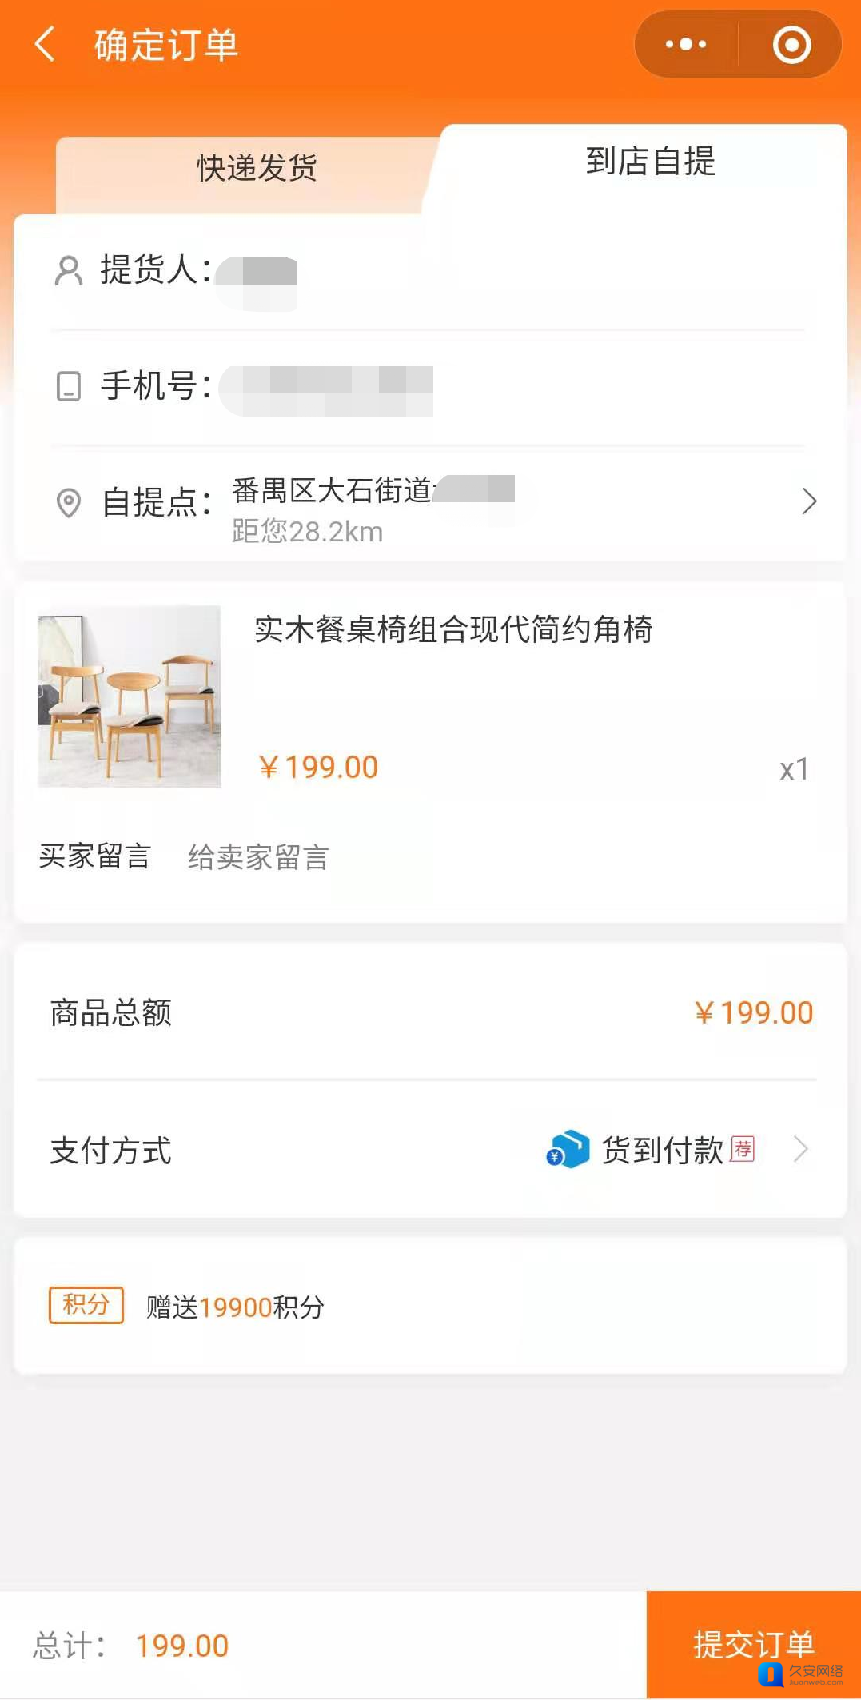Expand the pickup point selection chevron
The height and width of the screenshot is (1700, 861).
809,501
